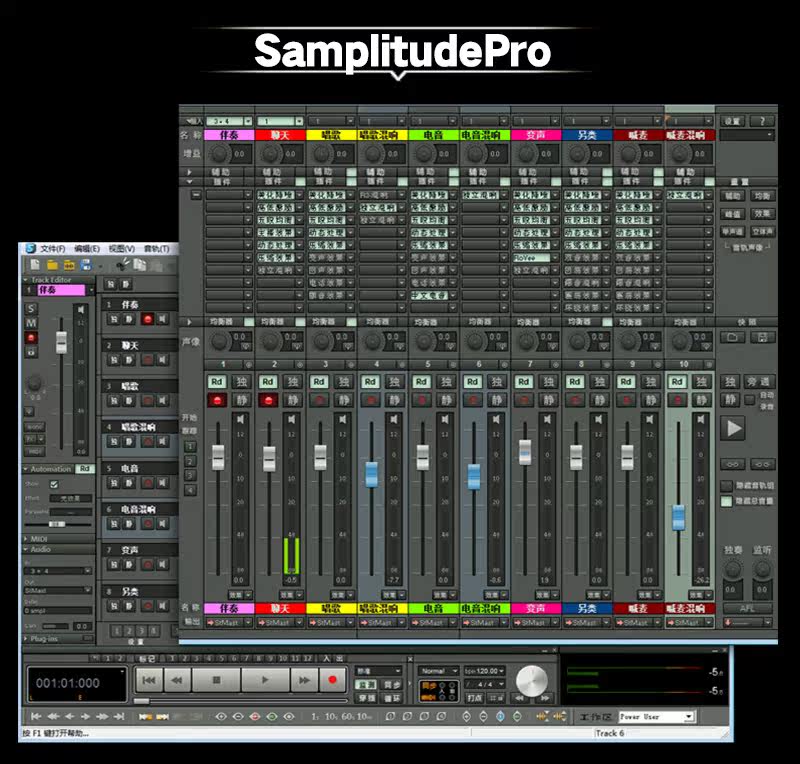Mute mixer channel 10
The width and height of the screenshot is (800, 764).
click(702, 401)
